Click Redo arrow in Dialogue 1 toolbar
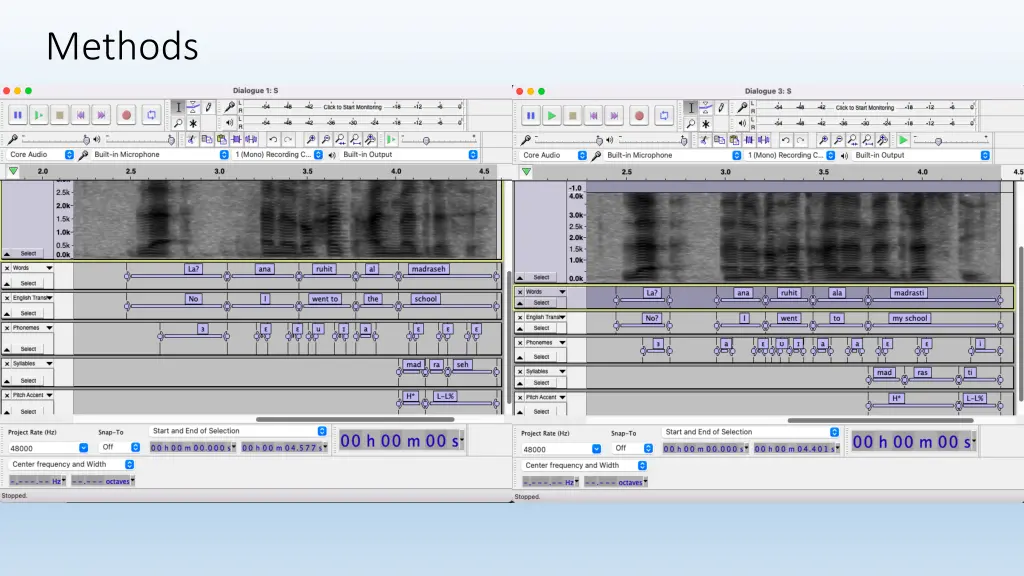The image size is (1024, 576). [288, 139]
